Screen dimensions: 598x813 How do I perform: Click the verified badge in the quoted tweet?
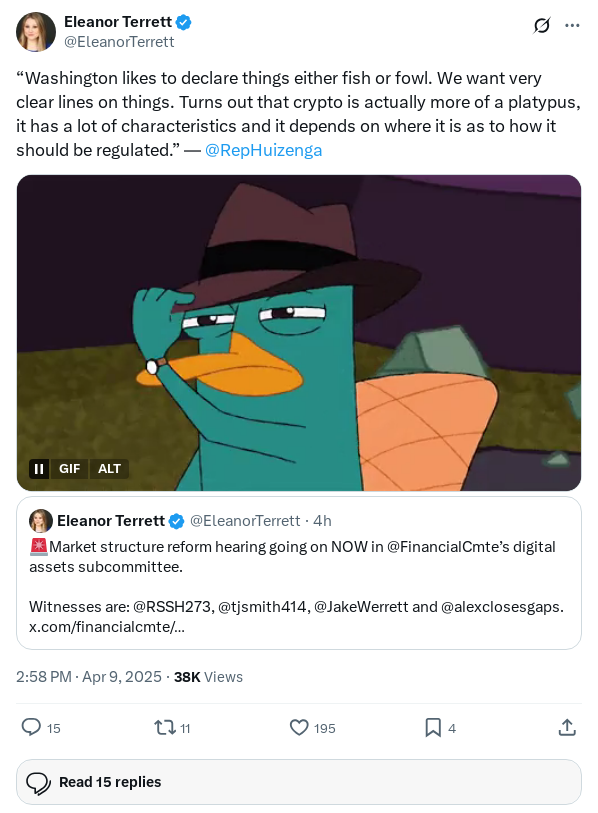[176, 520]
